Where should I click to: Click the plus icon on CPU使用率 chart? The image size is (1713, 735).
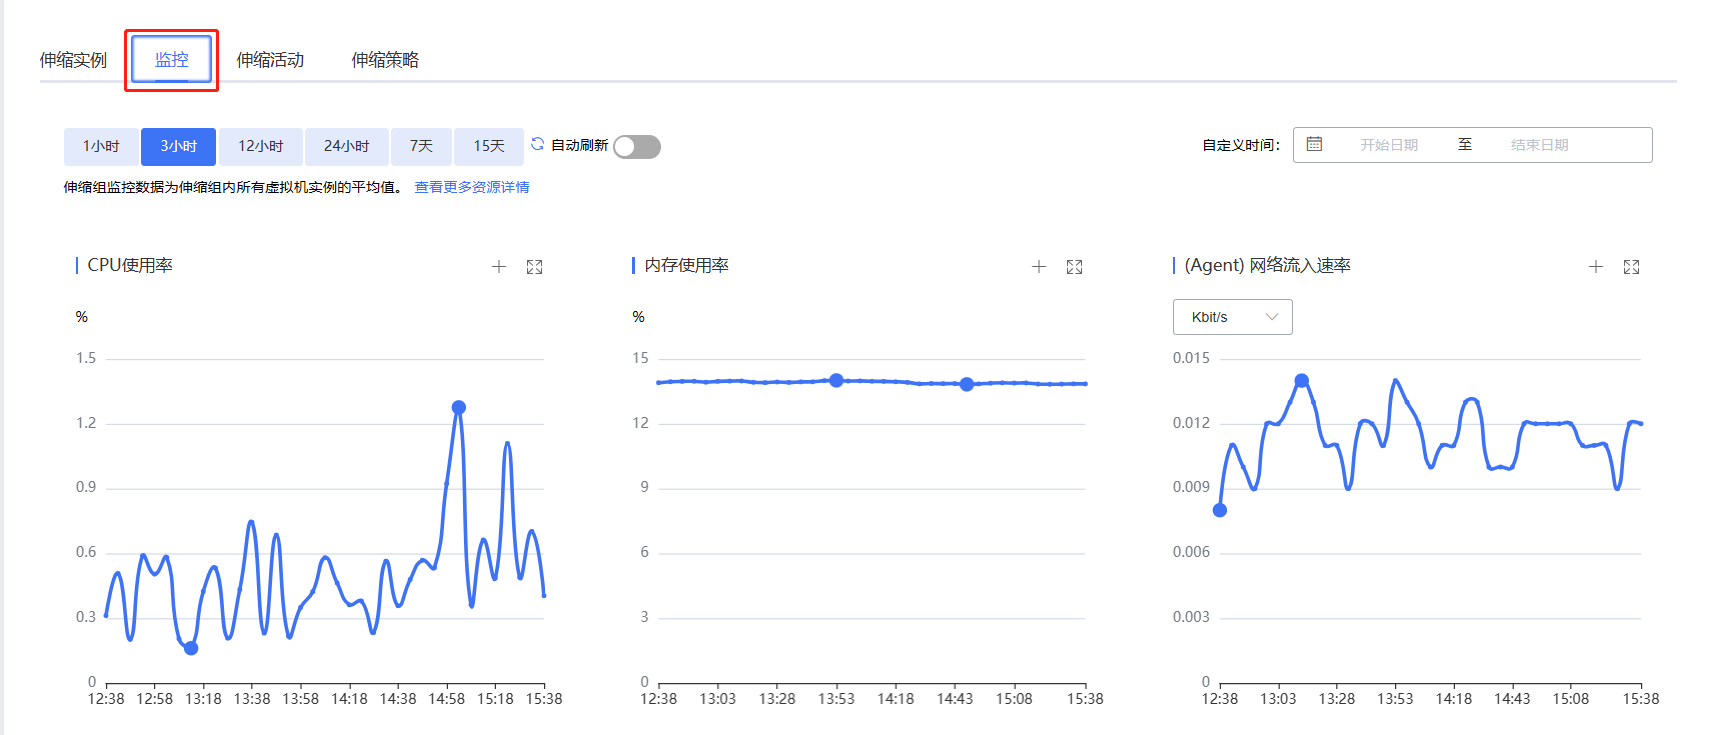coord(499,267)
